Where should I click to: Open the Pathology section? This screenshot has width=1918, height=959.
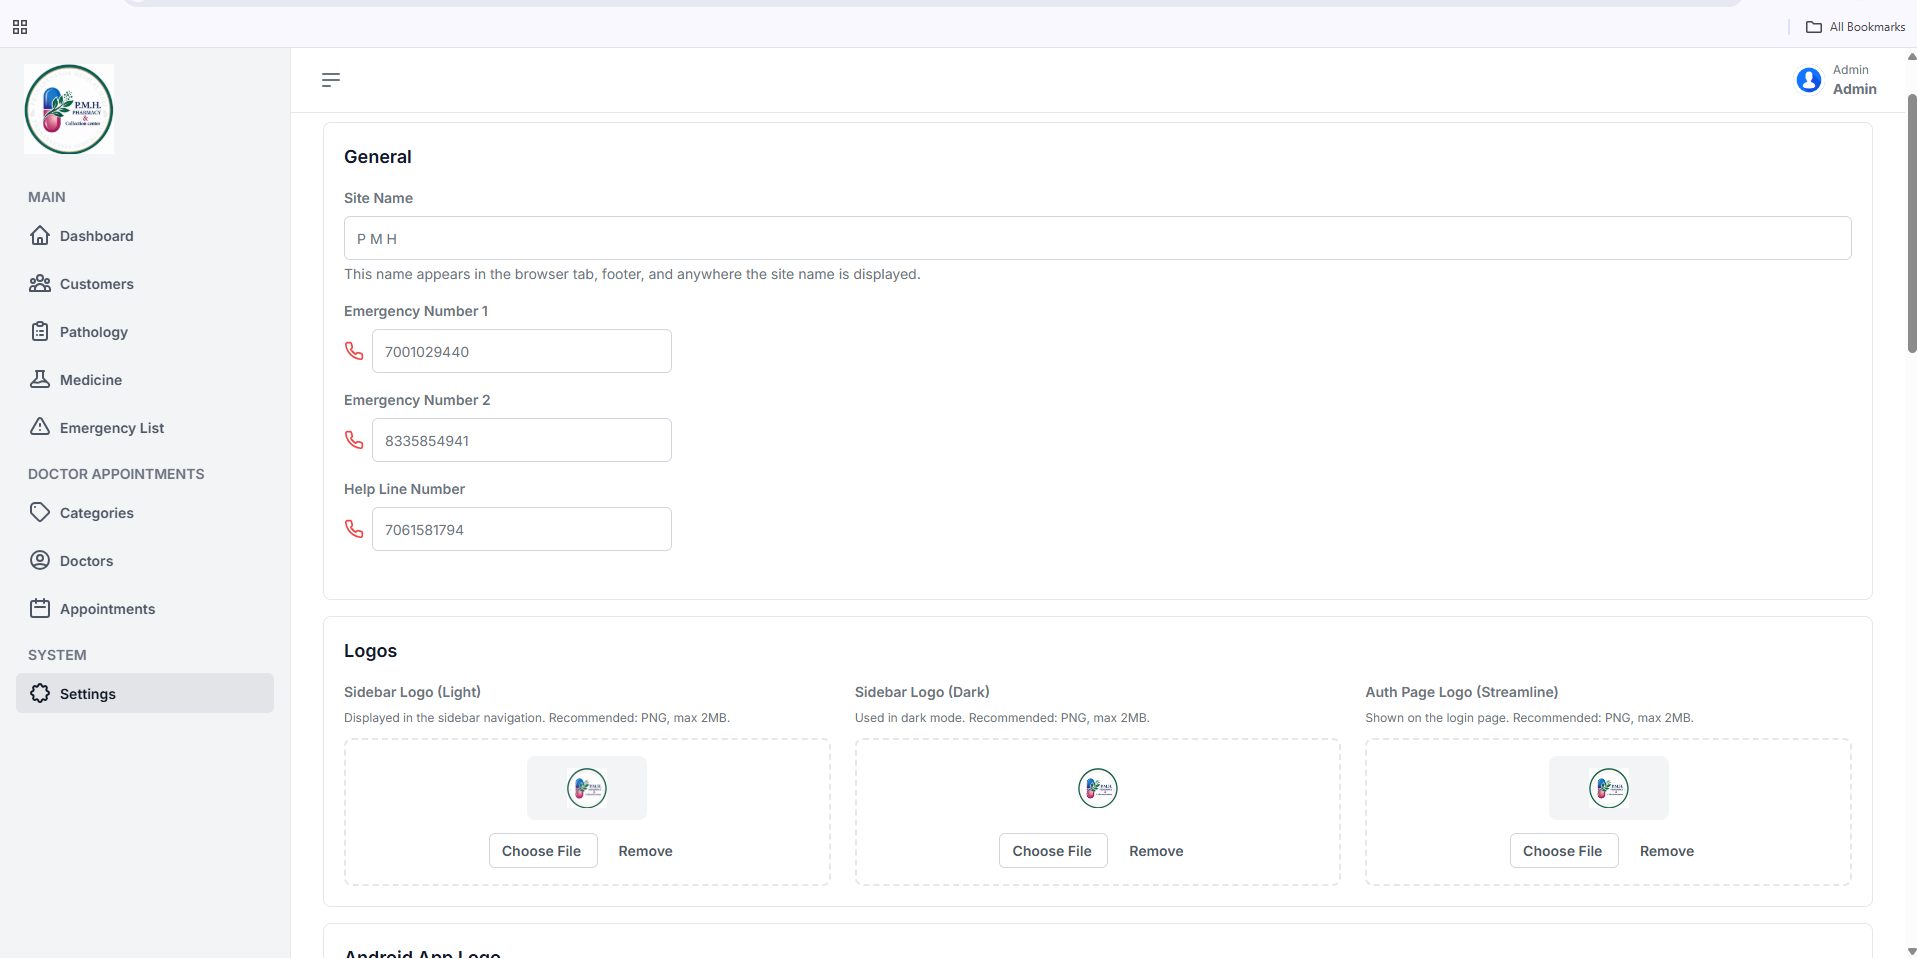click(145, 331)
